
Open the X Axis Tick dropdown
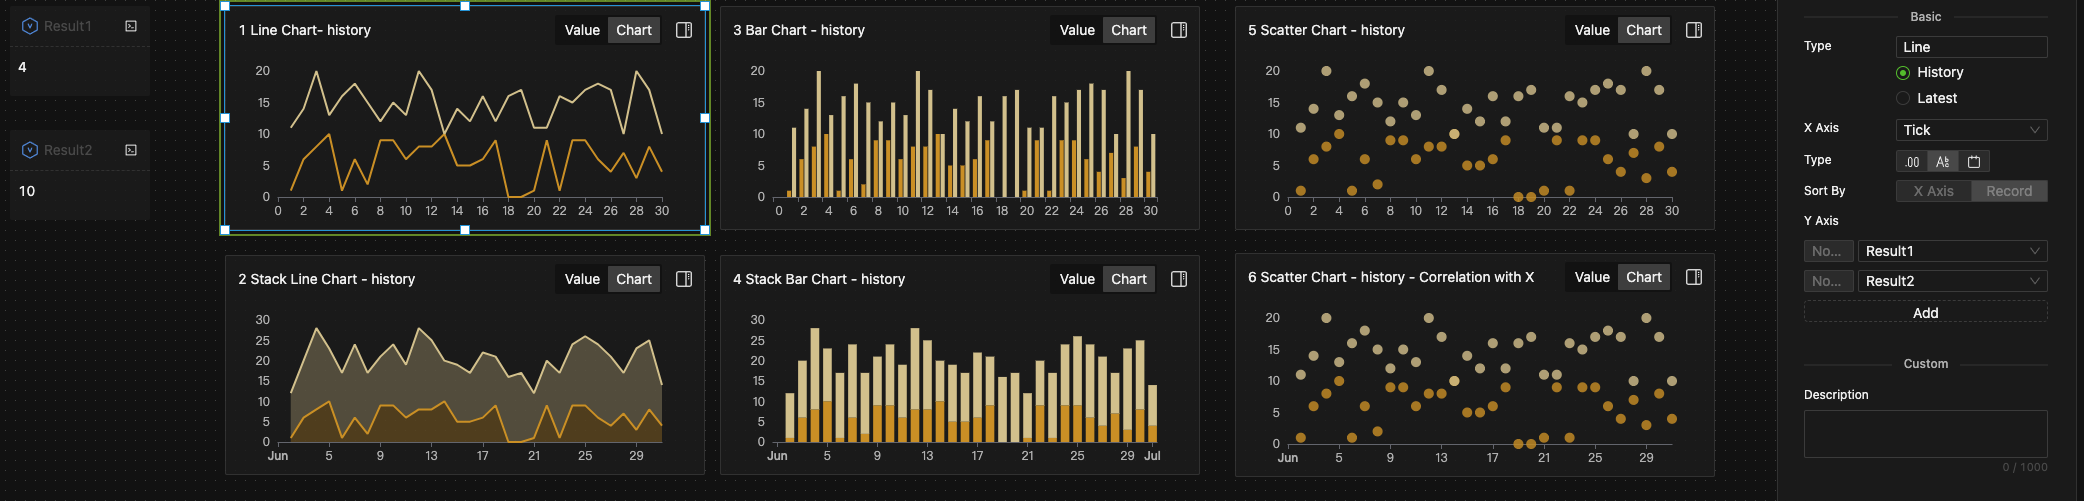[x=1971, y=130]
